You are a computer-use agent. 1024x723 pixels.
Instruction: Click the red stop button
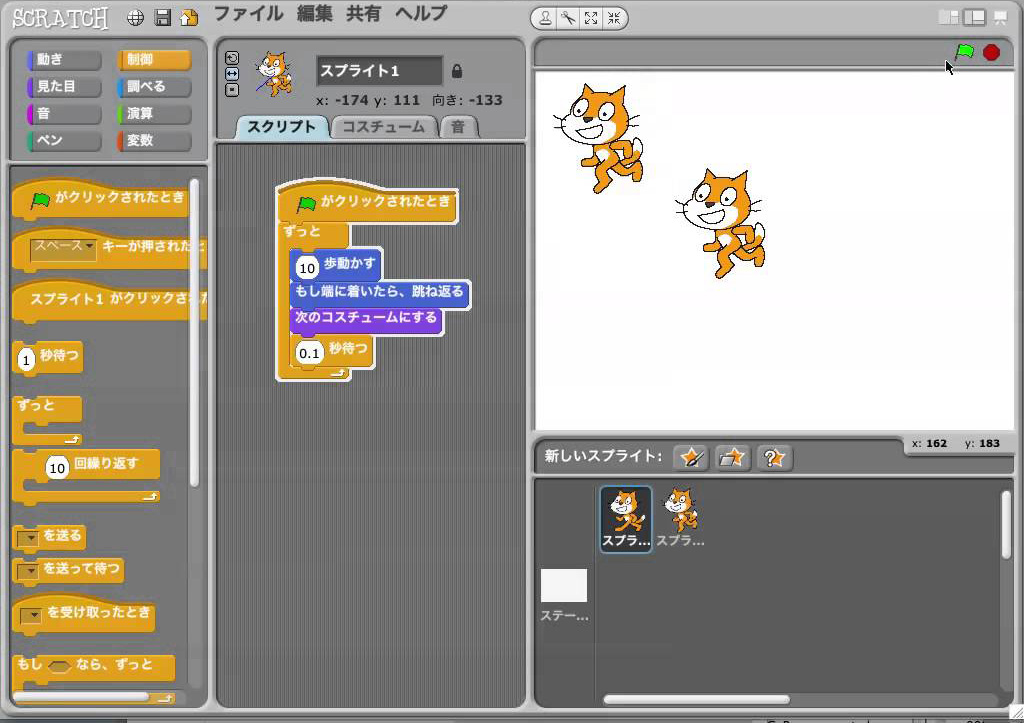pyautogui.click(x=991, y=52)
